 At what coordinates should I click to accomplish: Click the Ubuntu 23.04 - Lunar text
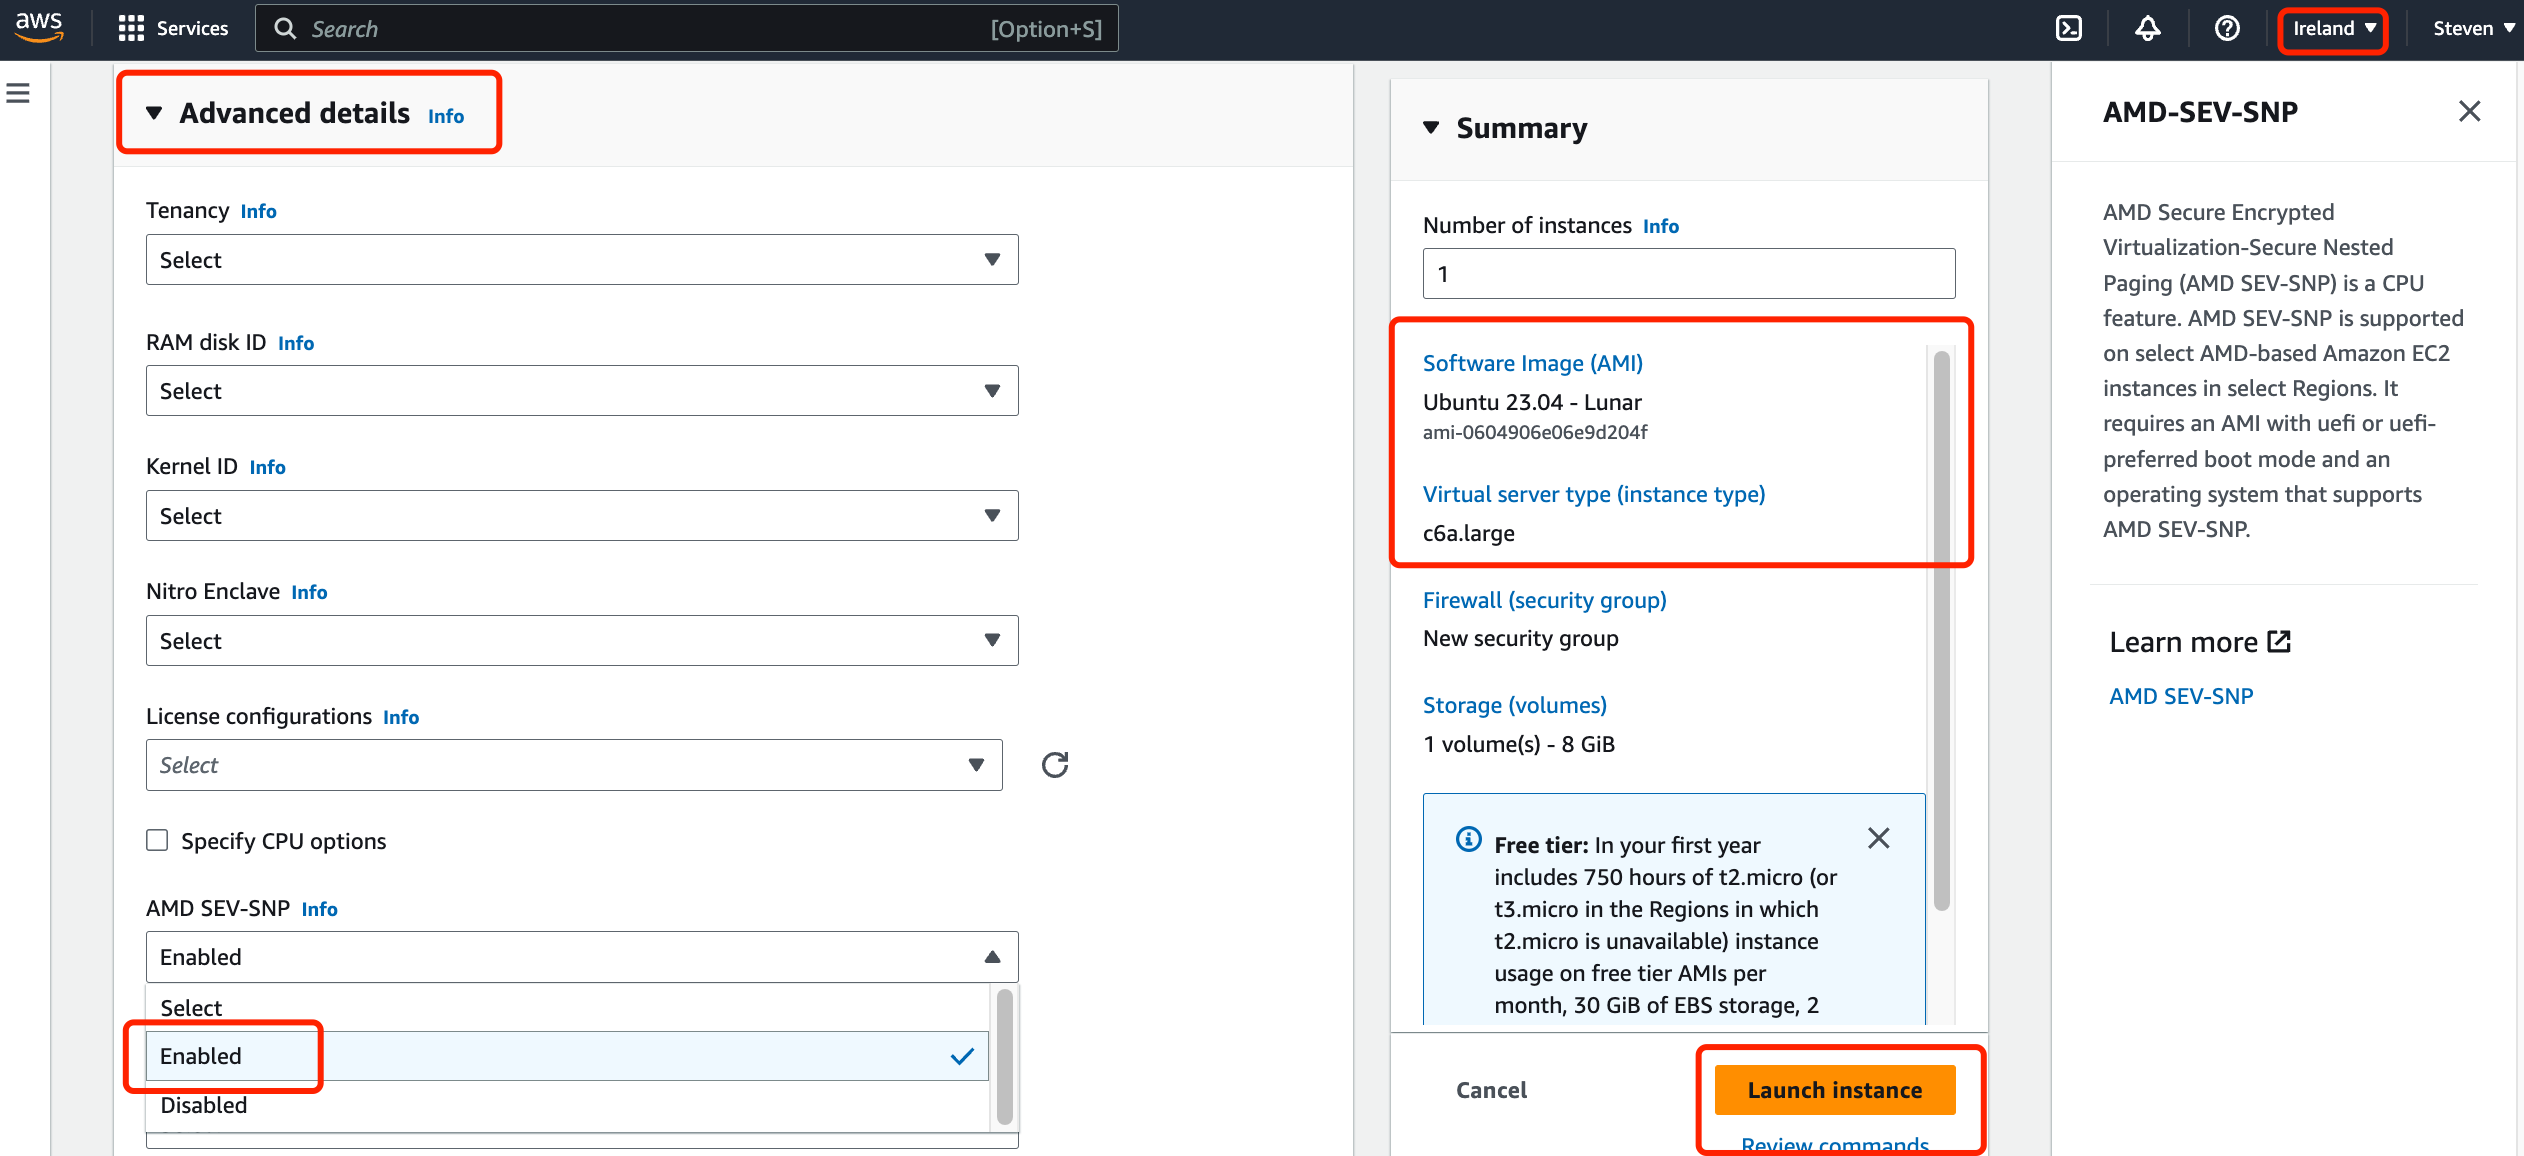(x=1532, y=402)
